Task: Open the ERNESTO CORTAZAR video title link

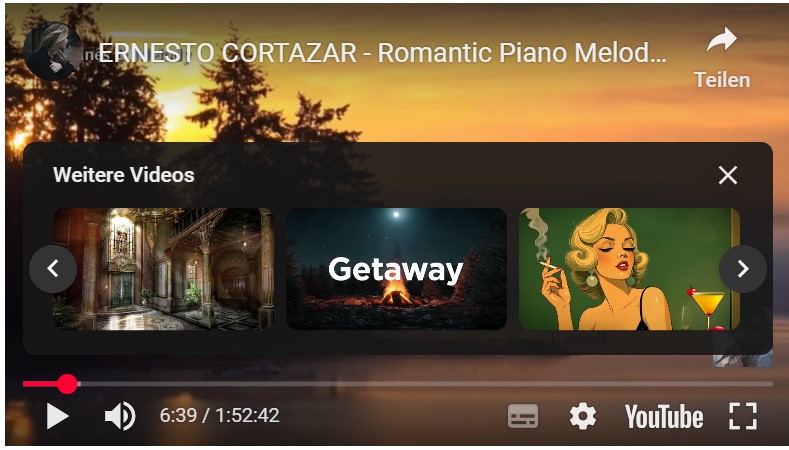Action: 382,53
